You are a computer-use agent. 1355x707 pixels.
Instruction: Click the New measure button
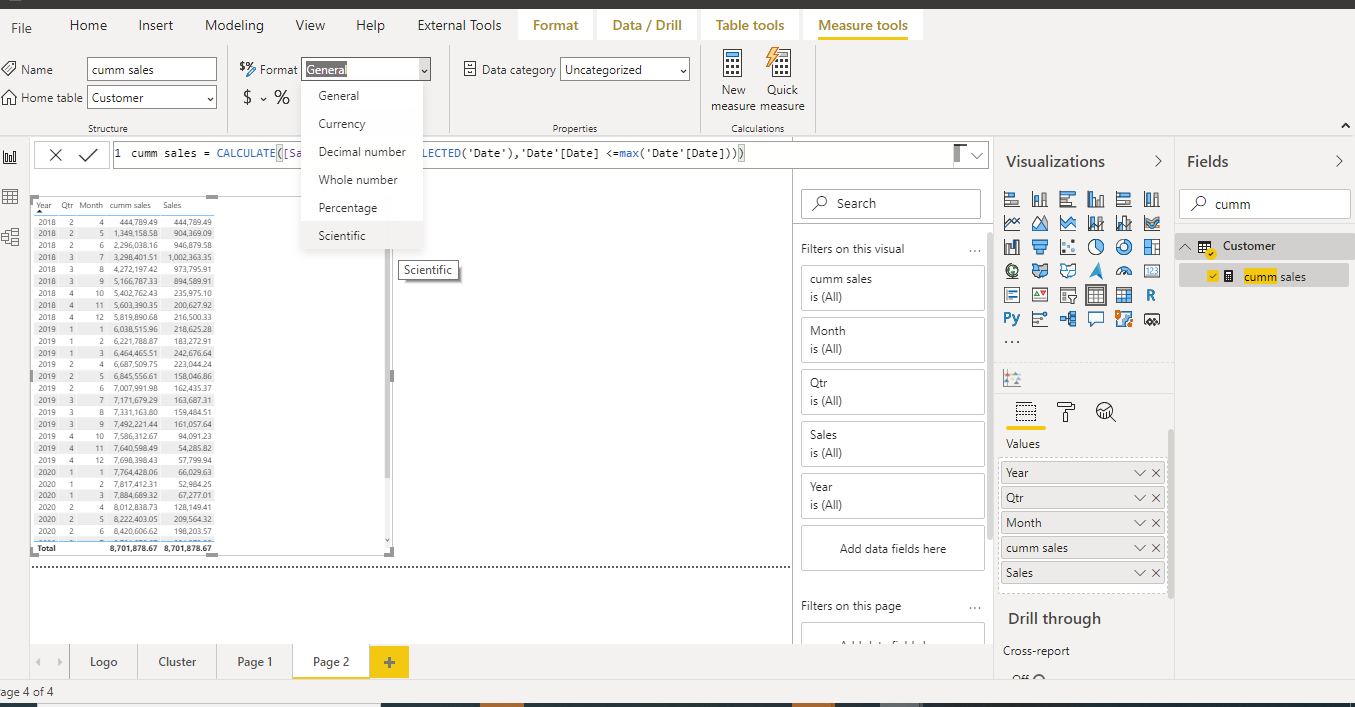(733, 80)
